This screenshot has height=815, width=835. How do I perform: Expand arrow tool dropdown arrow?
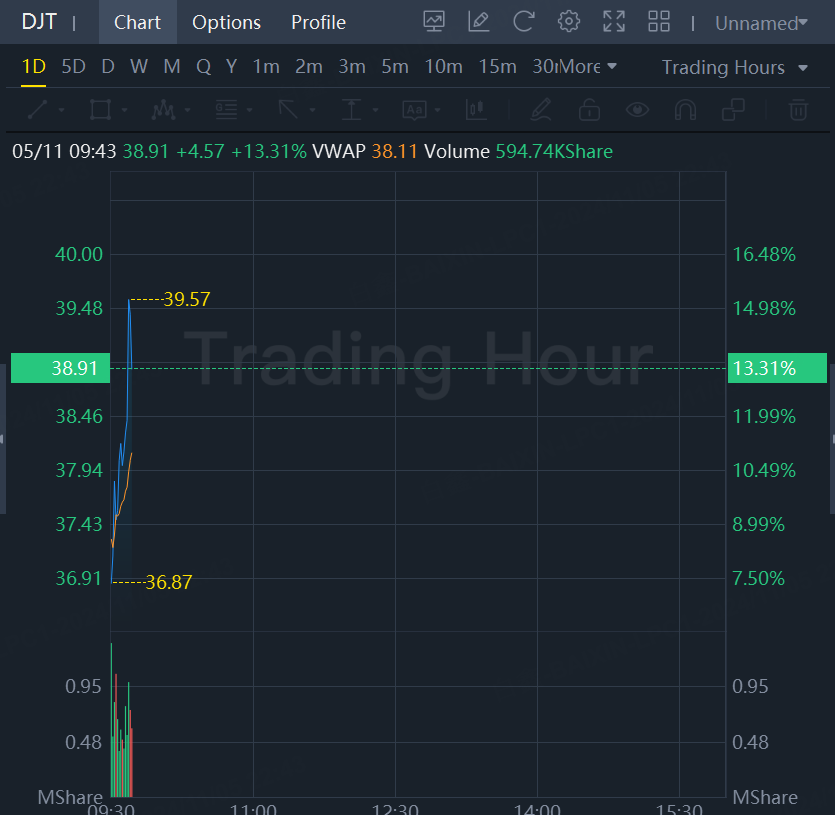click(x=312, y=110)
